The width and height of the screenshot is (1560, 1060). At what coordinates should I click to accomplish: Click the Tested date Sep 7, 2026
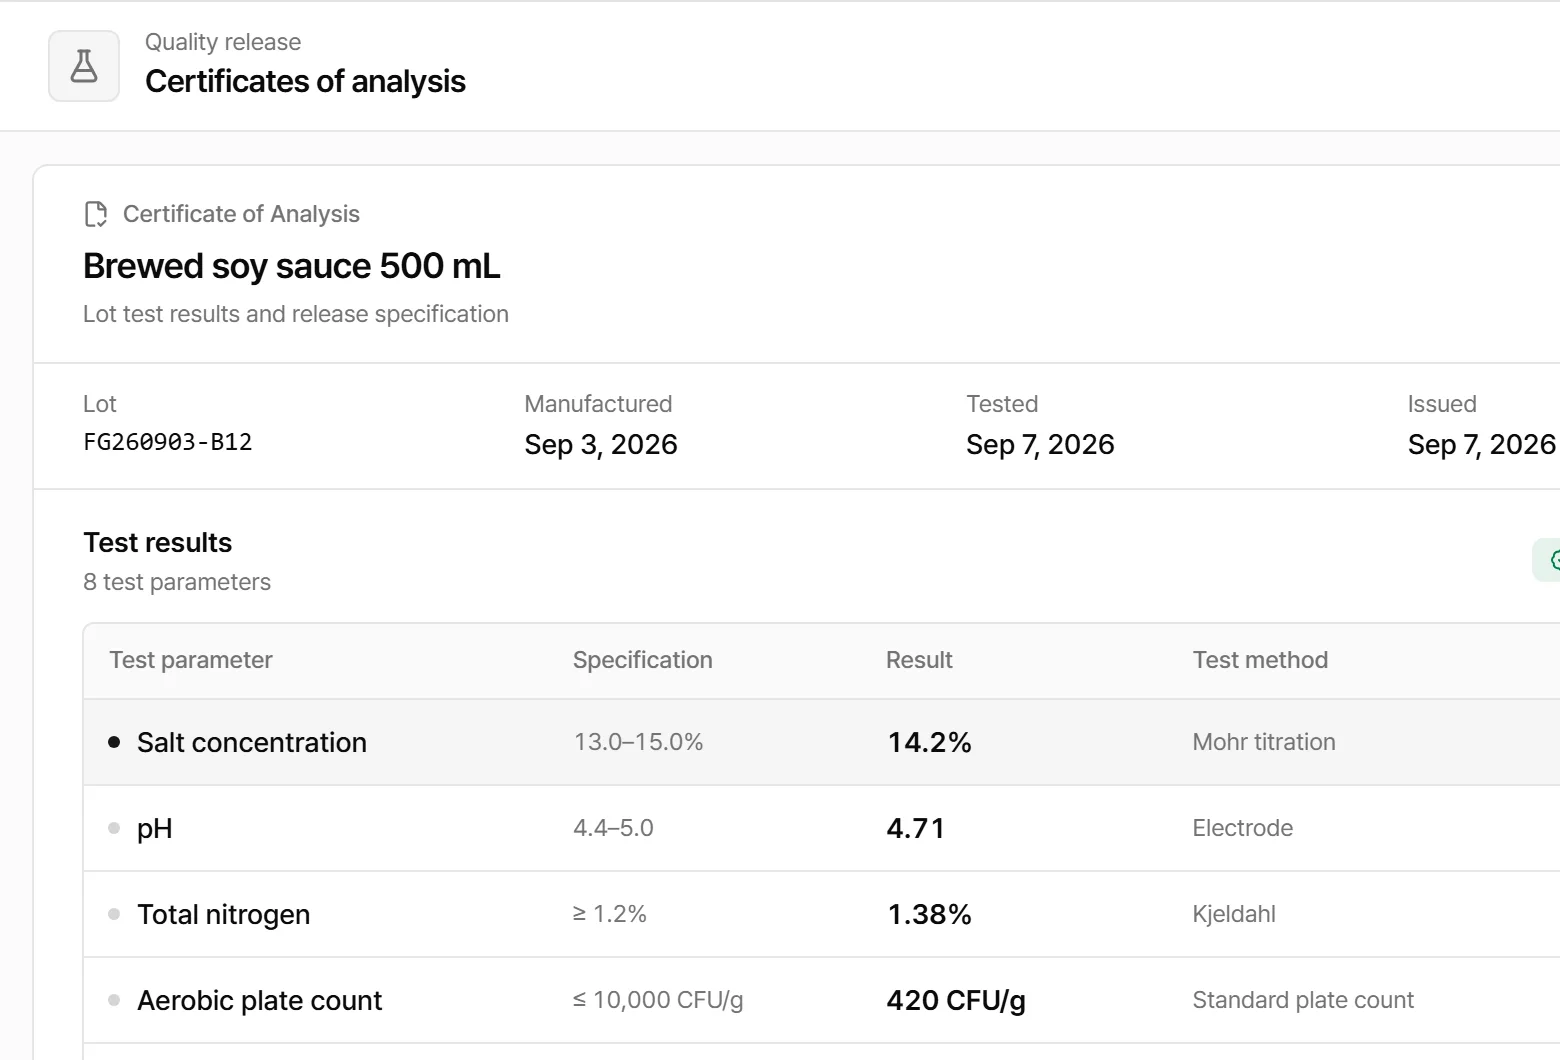[x=1040, y=444]
